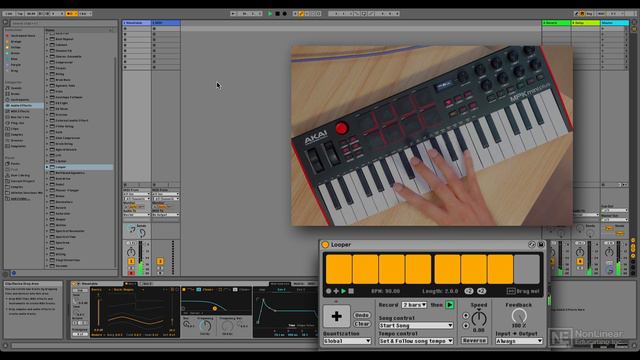The width and height of the screenshot is (640, 360).
Task: Open Song control Start Song dropdown
Action: click(416, 325)
